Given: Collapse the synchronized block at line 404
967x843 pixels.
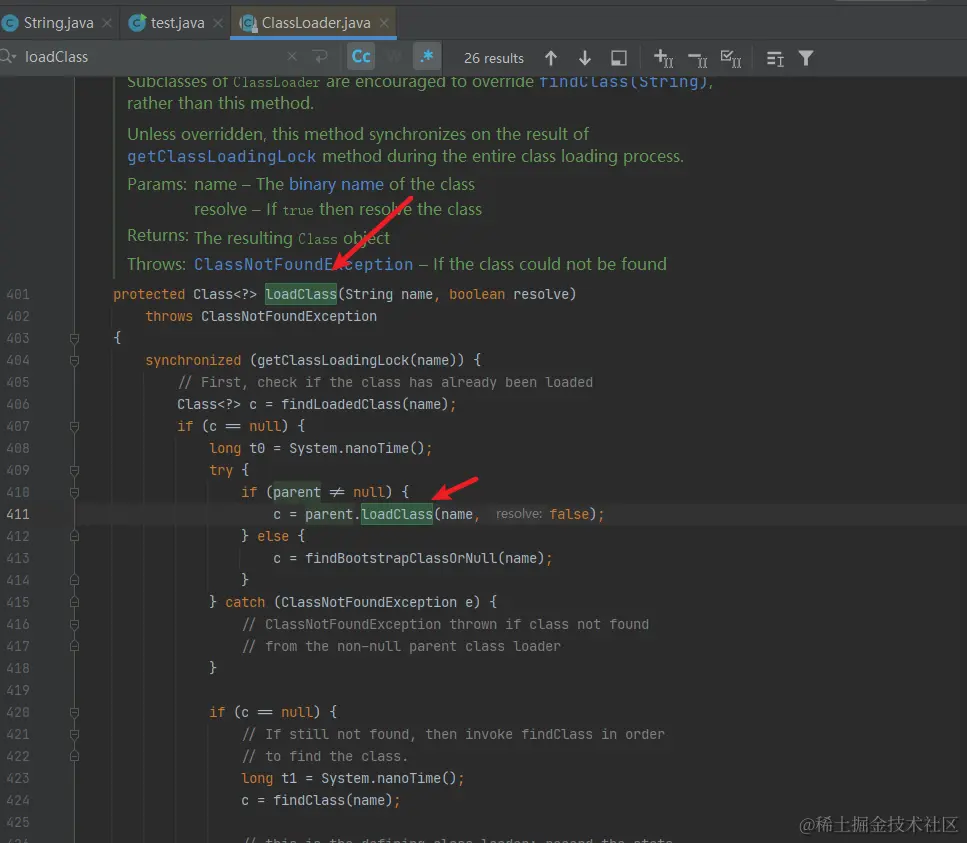Looking at the screenshot, I should [74, 360].
